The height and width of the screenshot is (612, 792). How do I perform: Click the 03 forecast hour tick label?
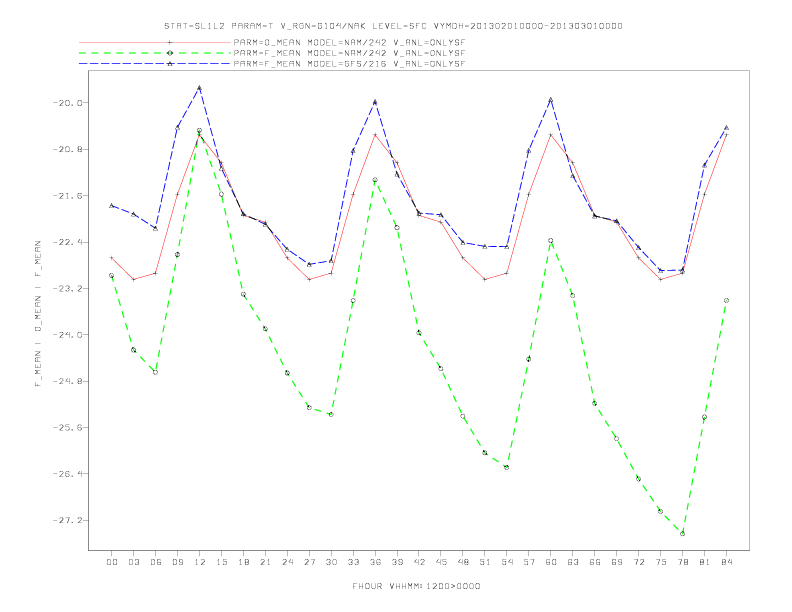pyautogui.click(x=133, y=562)
